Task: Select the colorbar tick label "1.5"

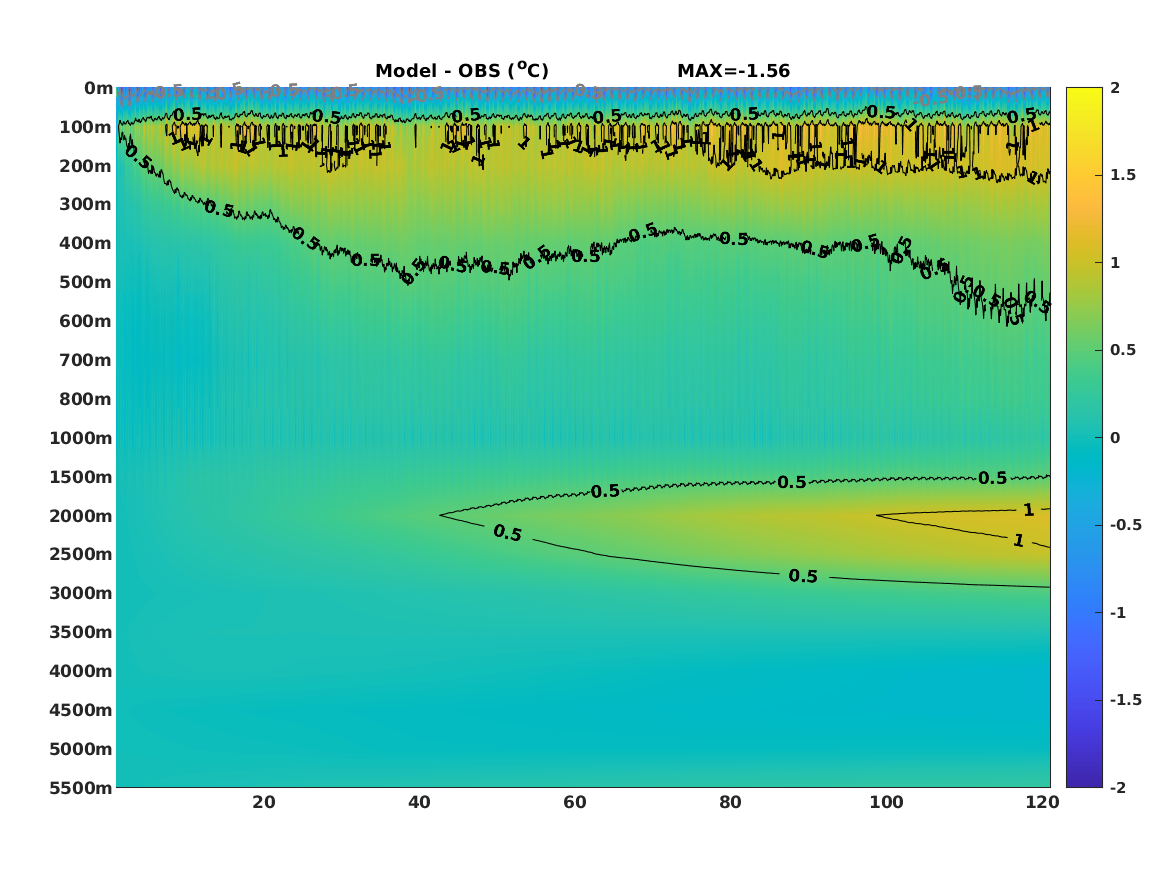Action: point(1123,175)
